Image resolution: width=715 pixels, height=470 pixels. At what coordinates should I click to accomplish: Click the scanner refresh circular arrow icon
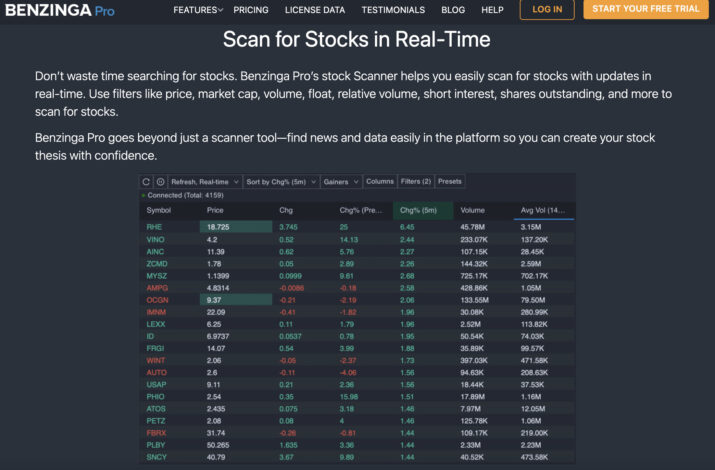(146, 182)
